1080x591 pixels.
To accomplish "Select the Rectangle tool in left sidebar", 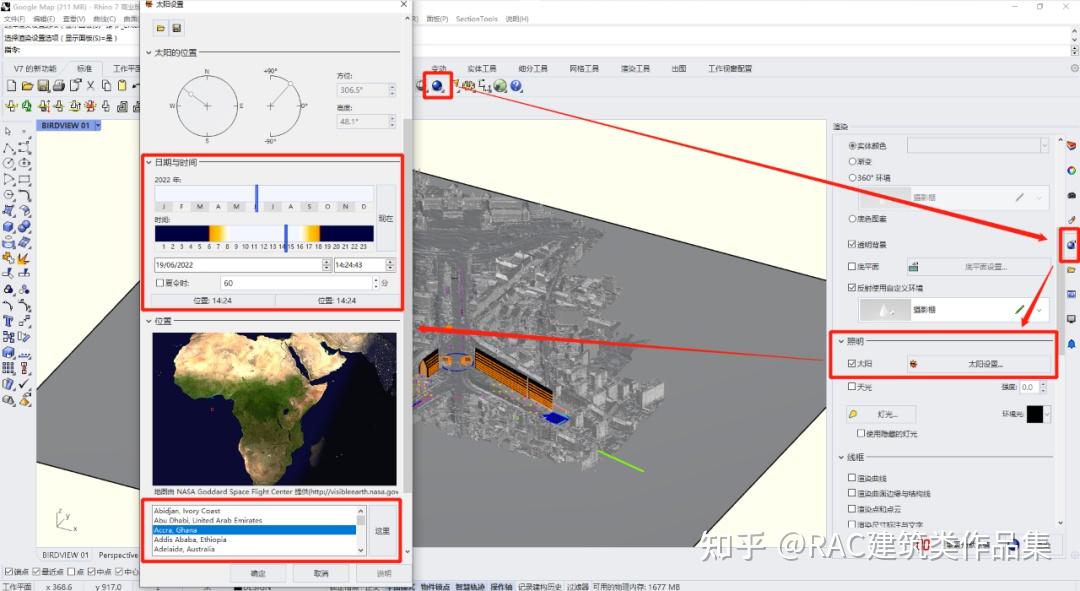I will click(24, 179).
